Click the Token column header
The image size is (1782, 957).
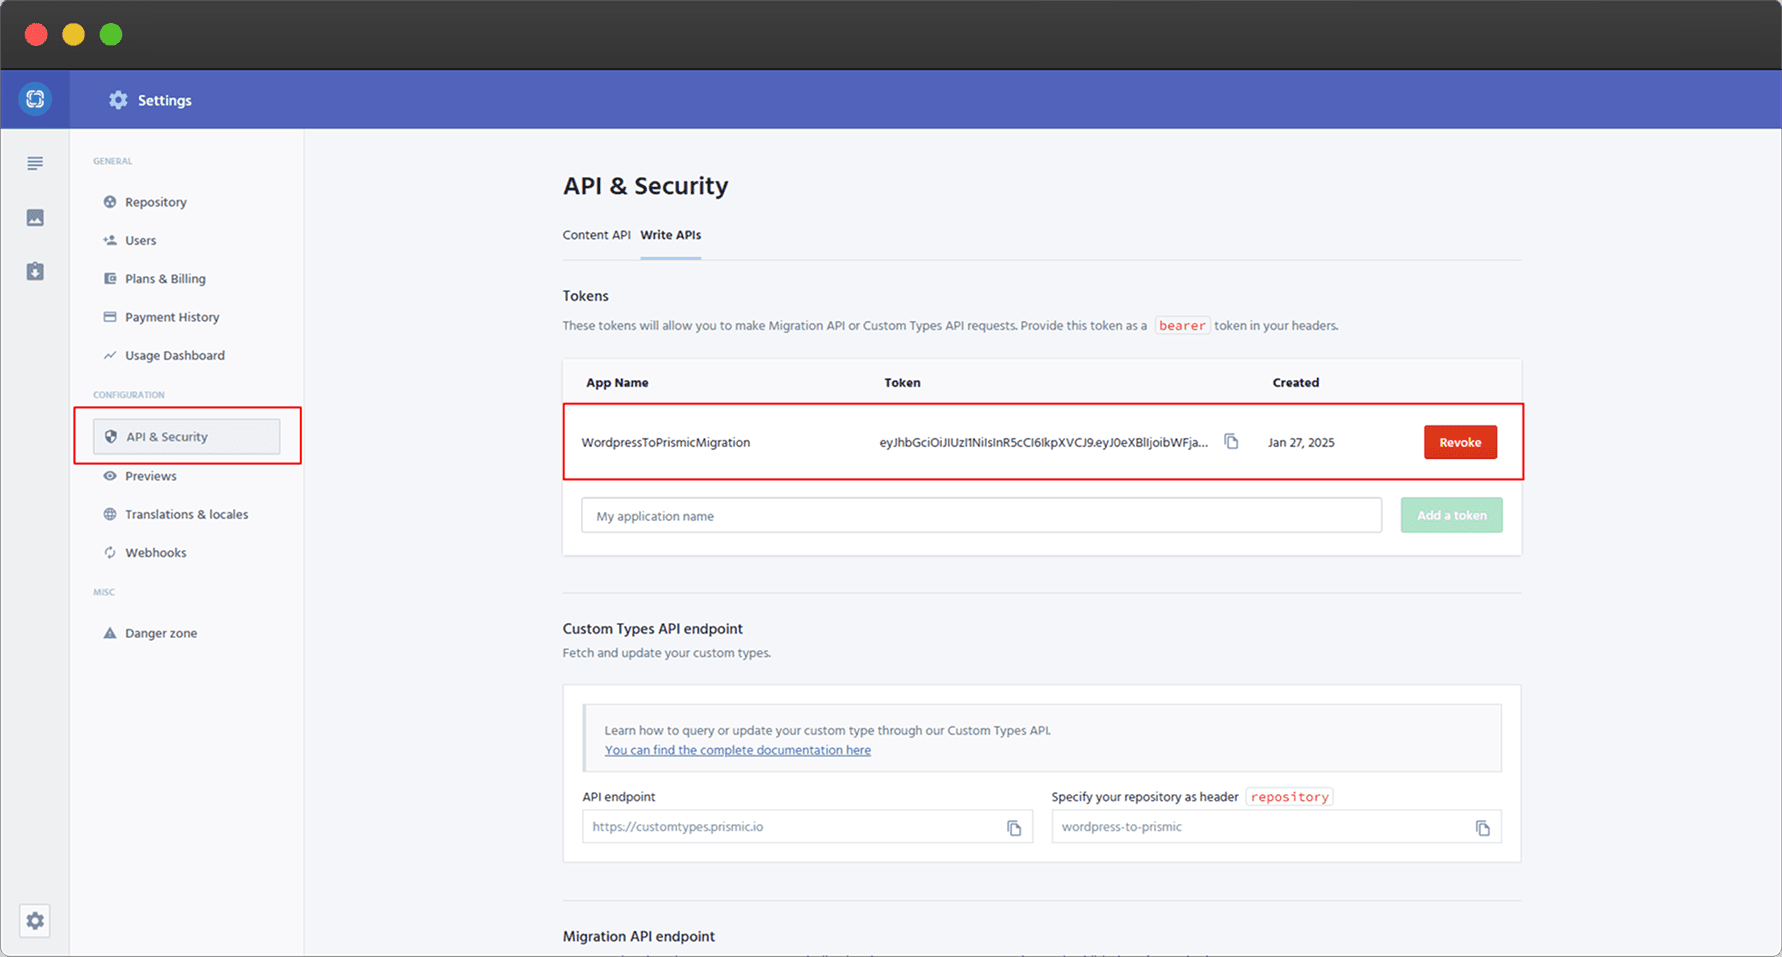tap(902, 382)
